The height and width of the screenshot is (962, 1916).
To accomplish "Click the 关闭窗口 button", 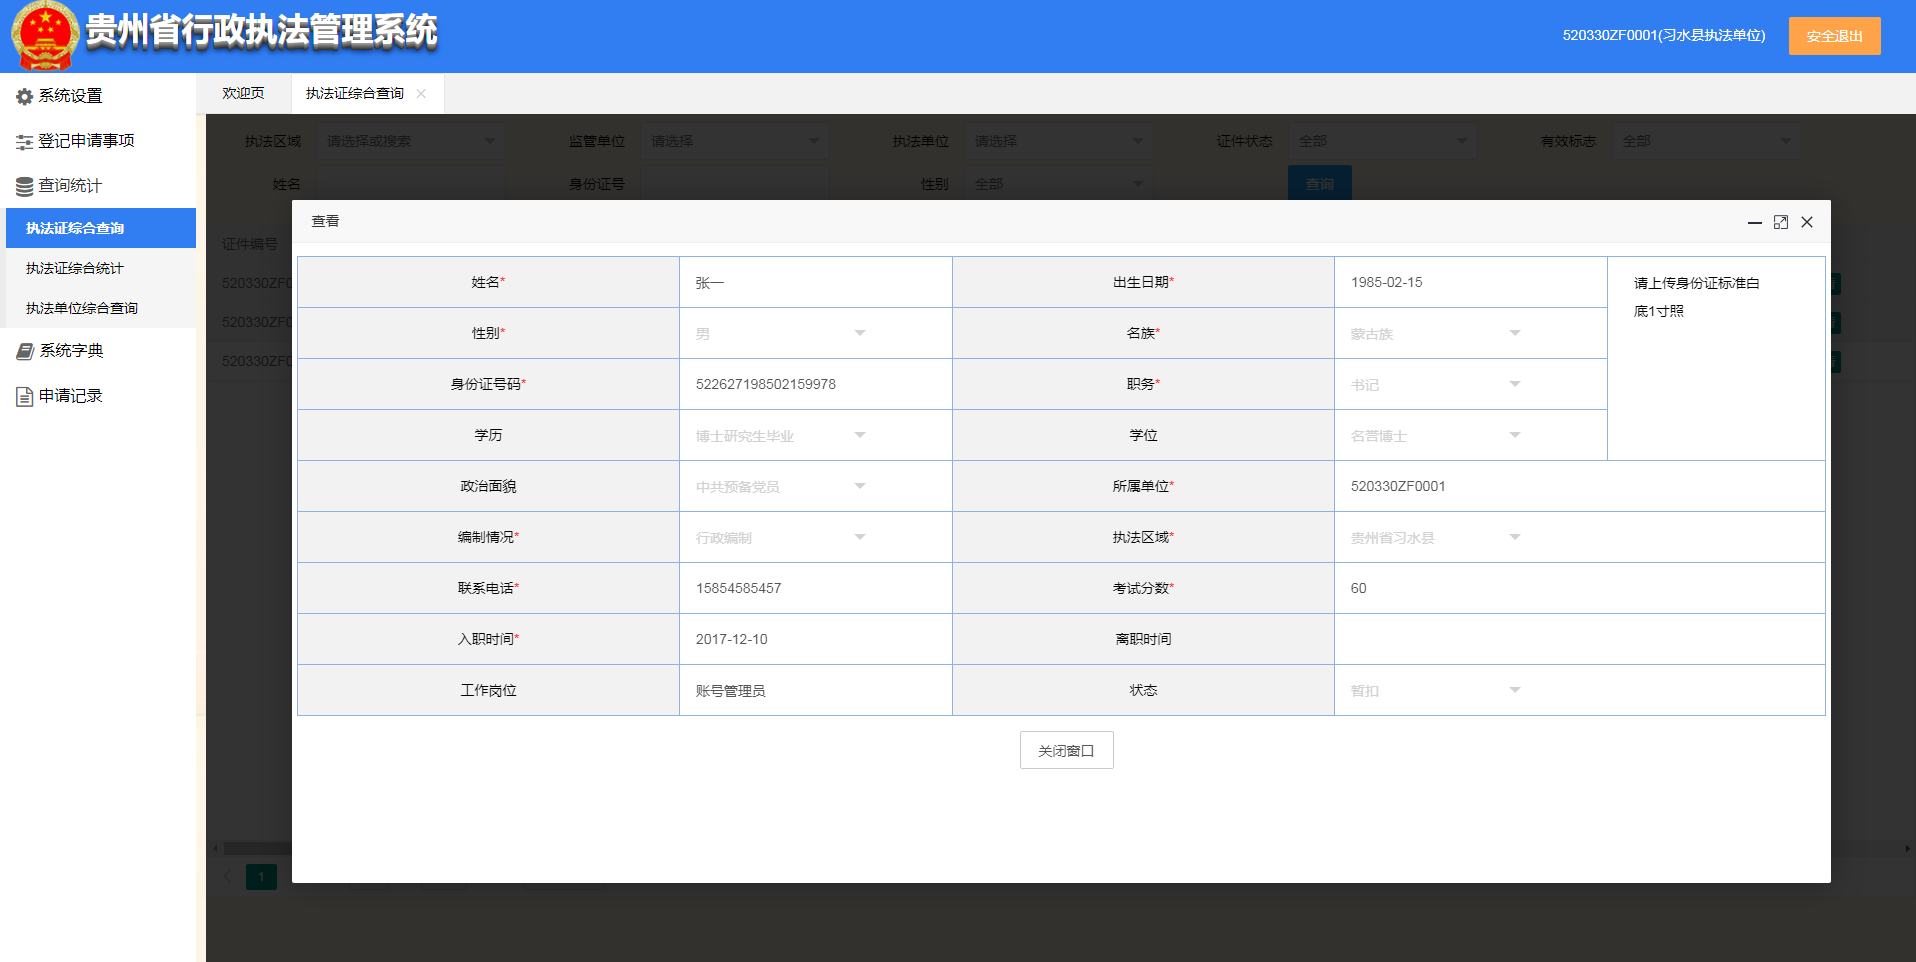I will [x=1066, y=750].
